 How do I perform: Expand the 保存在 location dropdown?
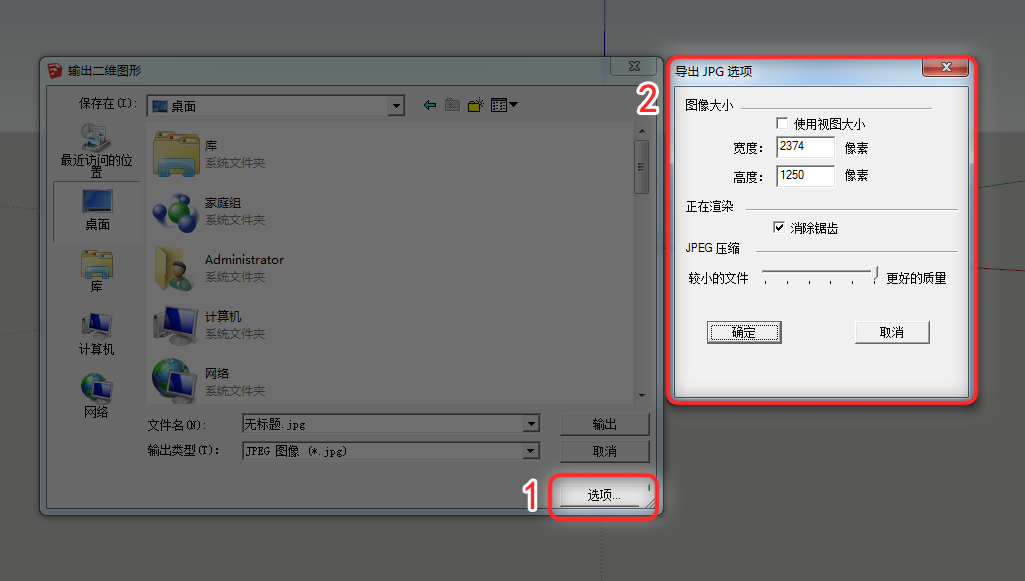coord(395,105)
